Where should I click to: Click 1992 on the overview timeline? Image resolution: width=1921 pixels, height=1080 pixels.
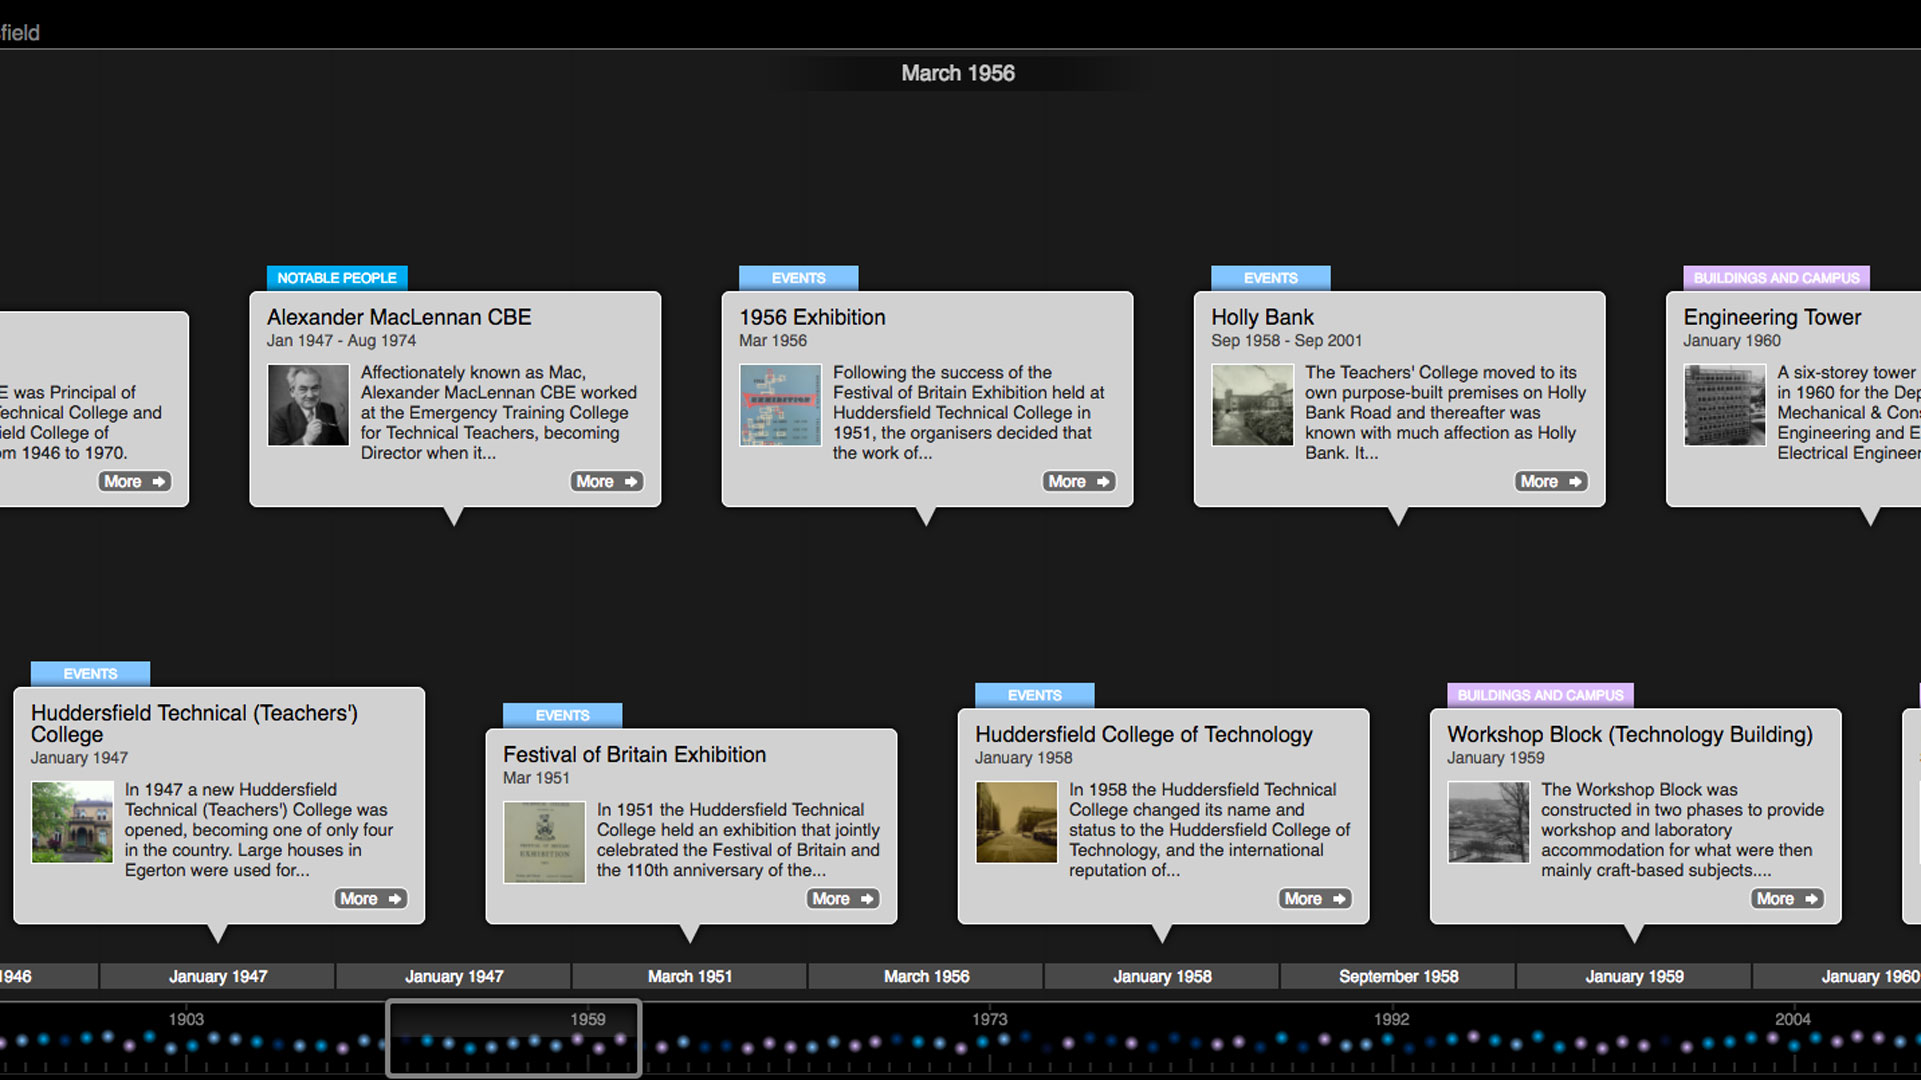1391,1019
